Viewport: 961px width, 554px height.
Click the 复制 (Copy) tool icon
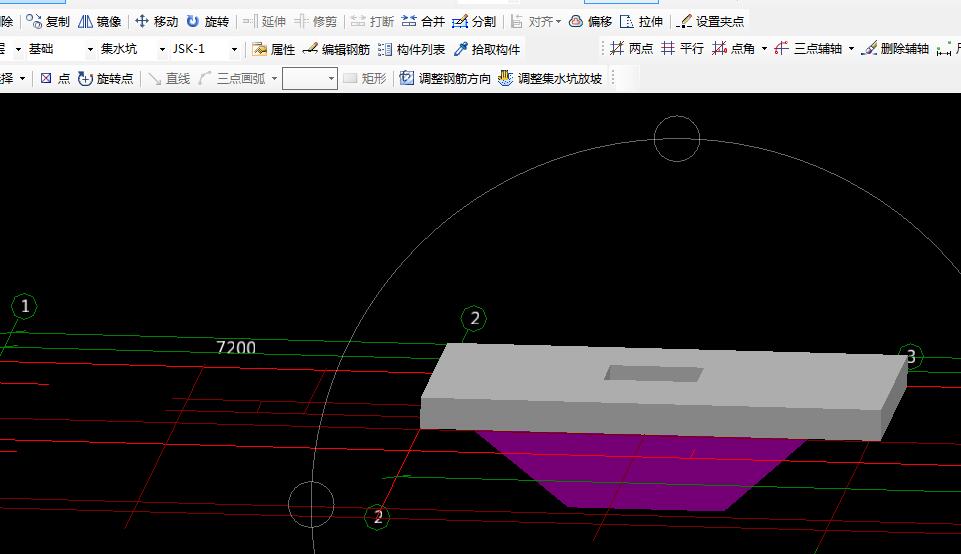34,21
